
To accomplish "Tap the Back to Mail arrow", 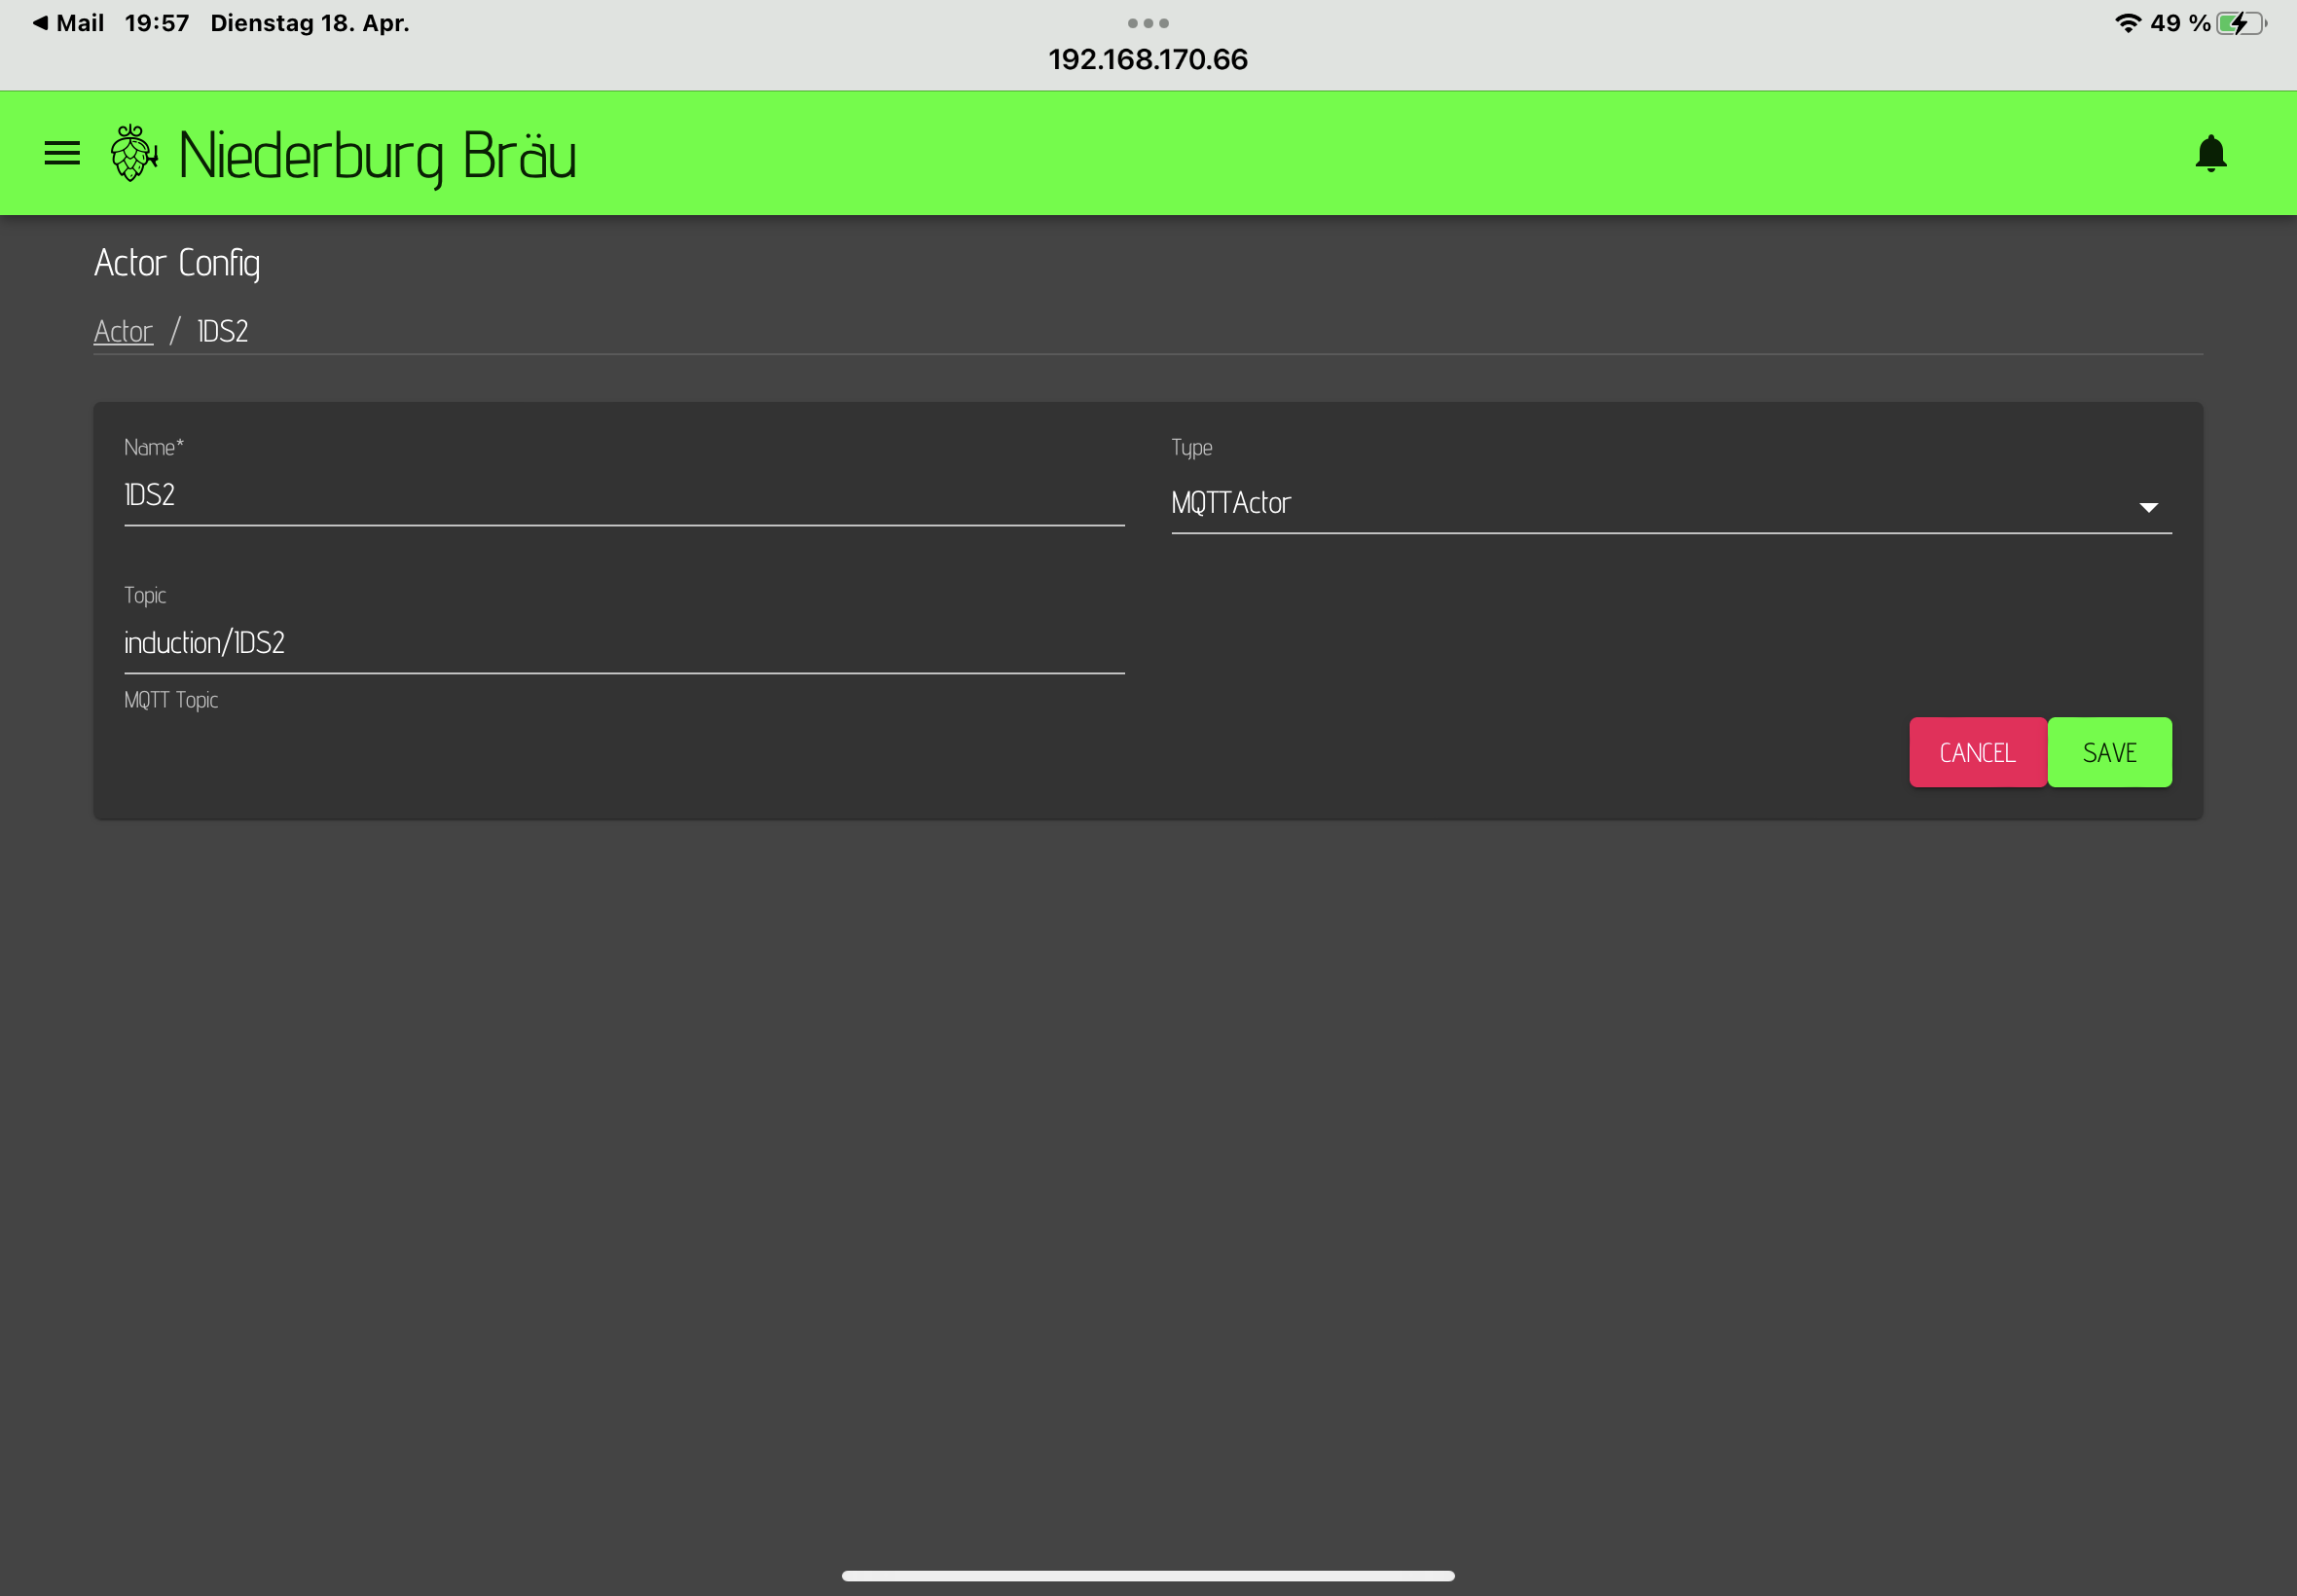I will 40,22.
